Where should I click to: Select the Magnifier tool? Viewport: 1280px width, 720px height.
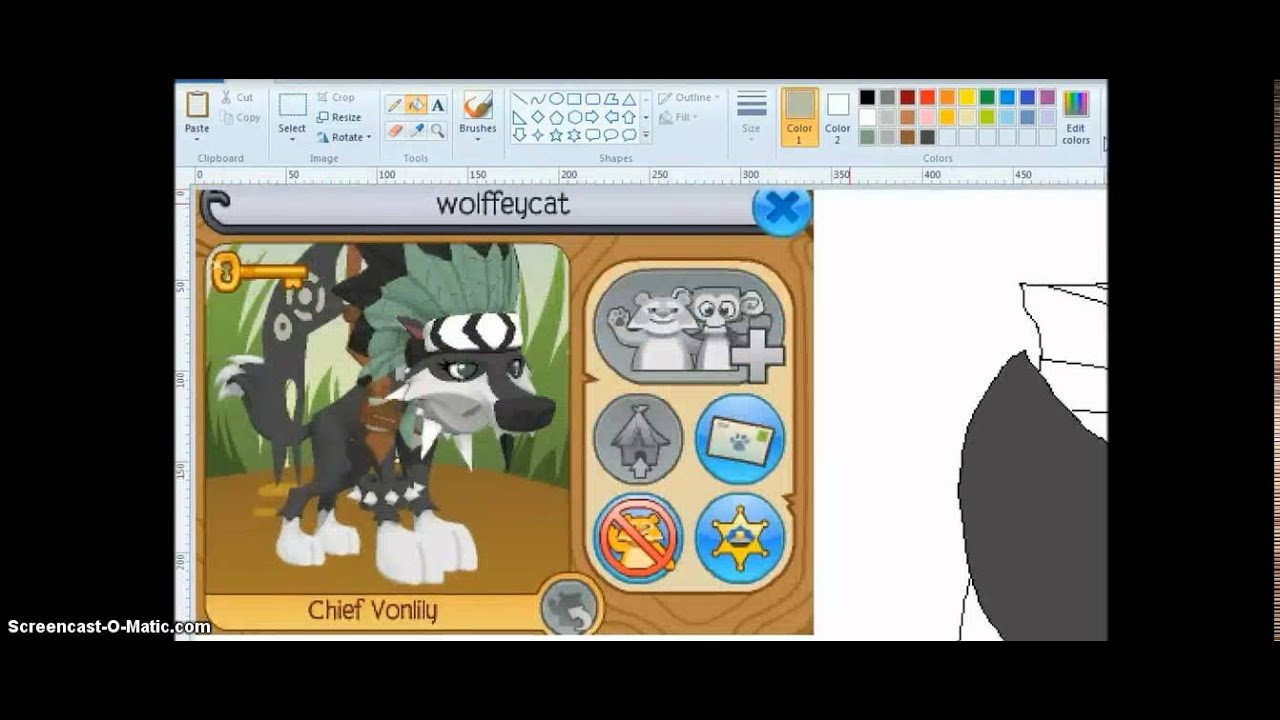(x=437, y=130)
